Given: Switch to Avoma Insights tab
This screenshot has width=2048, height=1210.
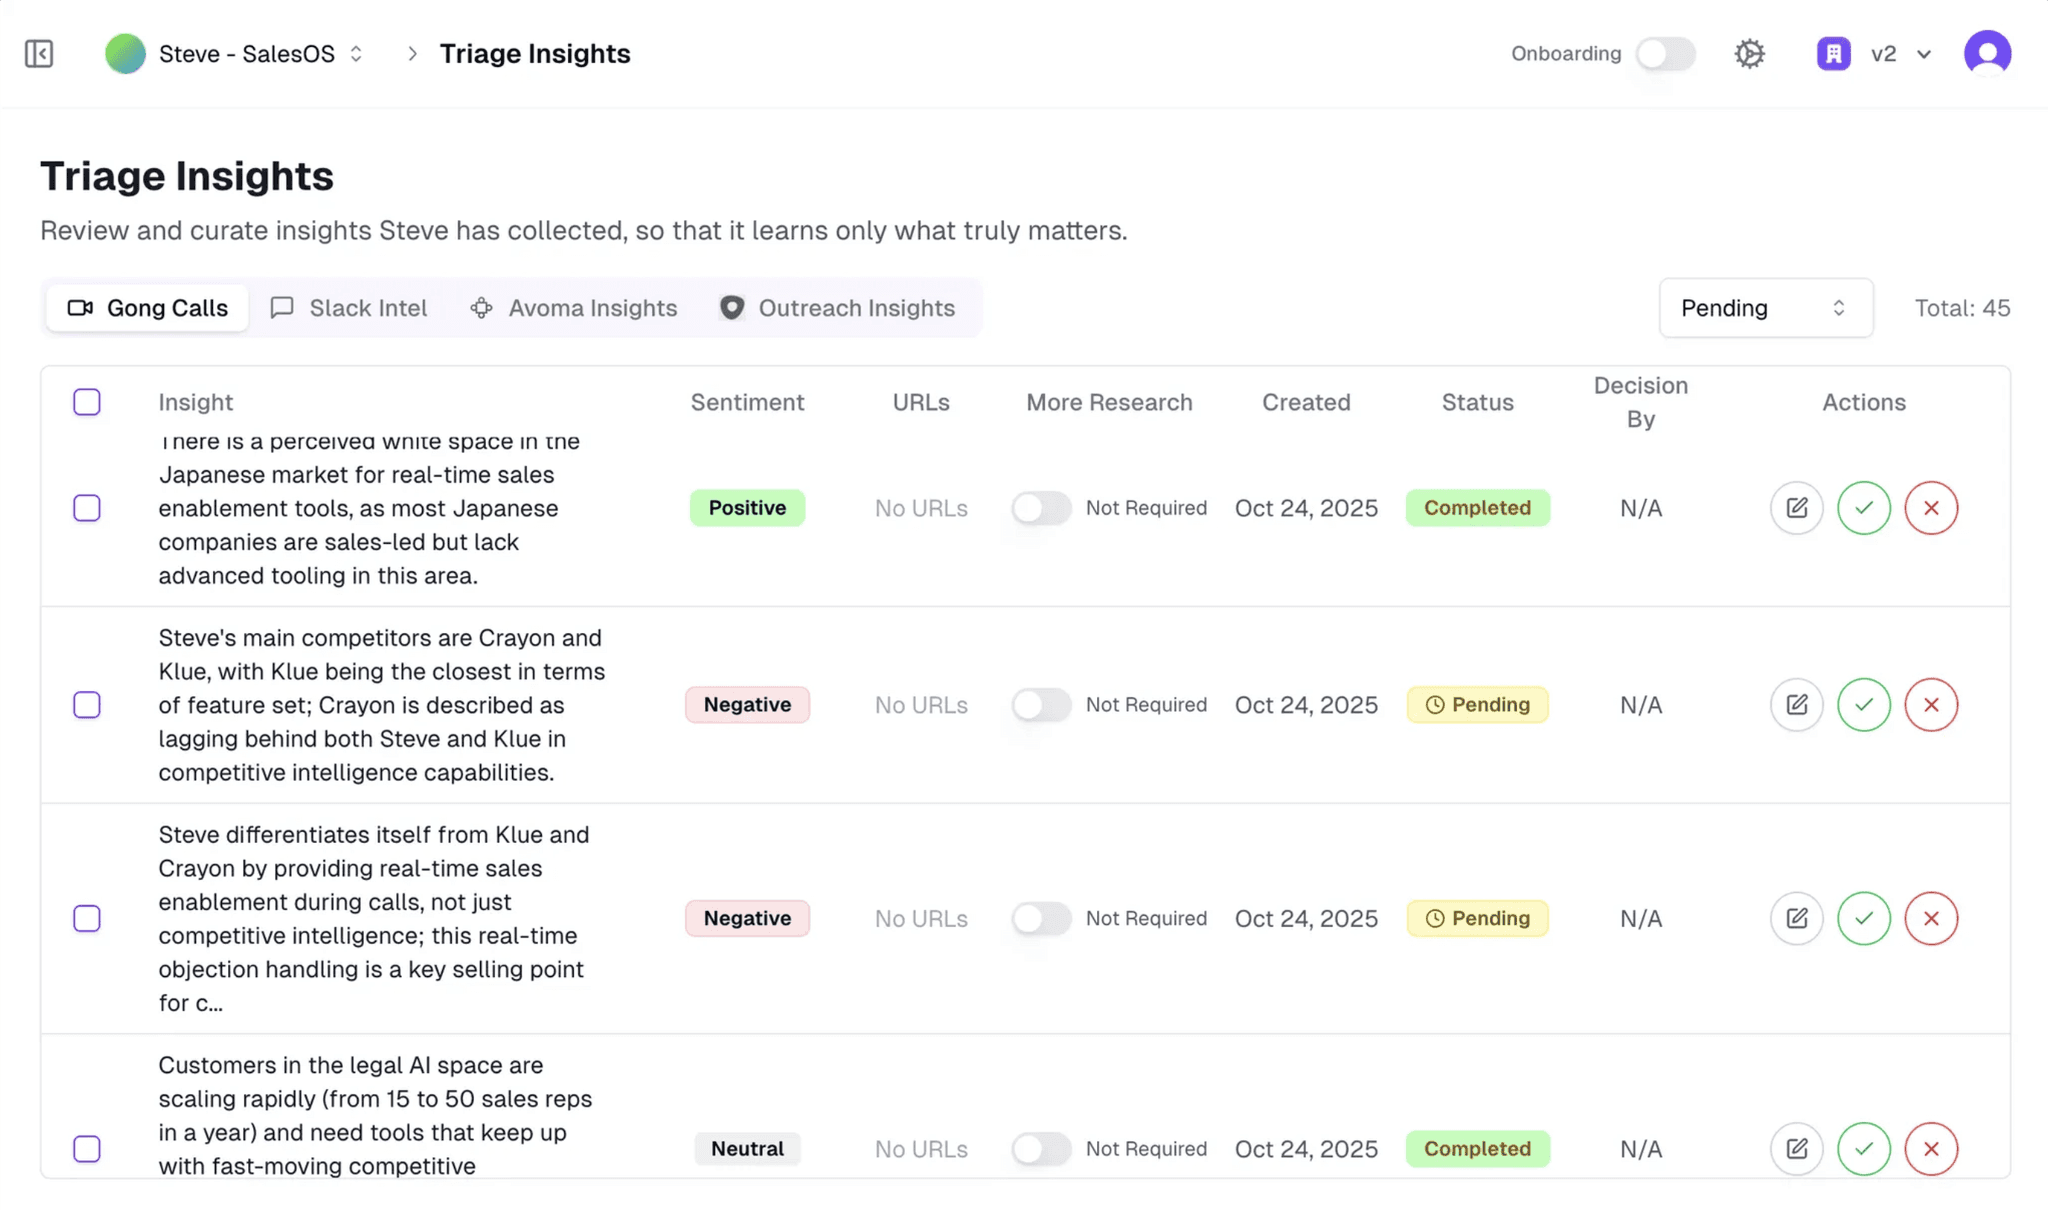Looking at the screenshot, I should tap(573, 308).
